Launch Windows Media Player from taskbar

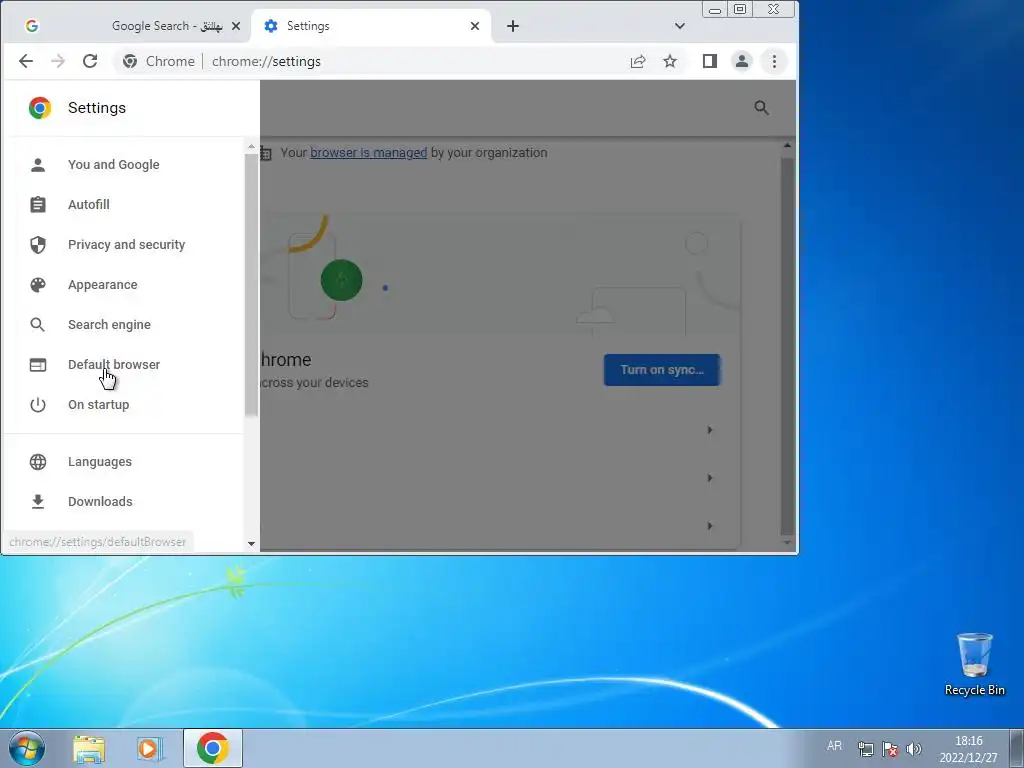point(150,749)
